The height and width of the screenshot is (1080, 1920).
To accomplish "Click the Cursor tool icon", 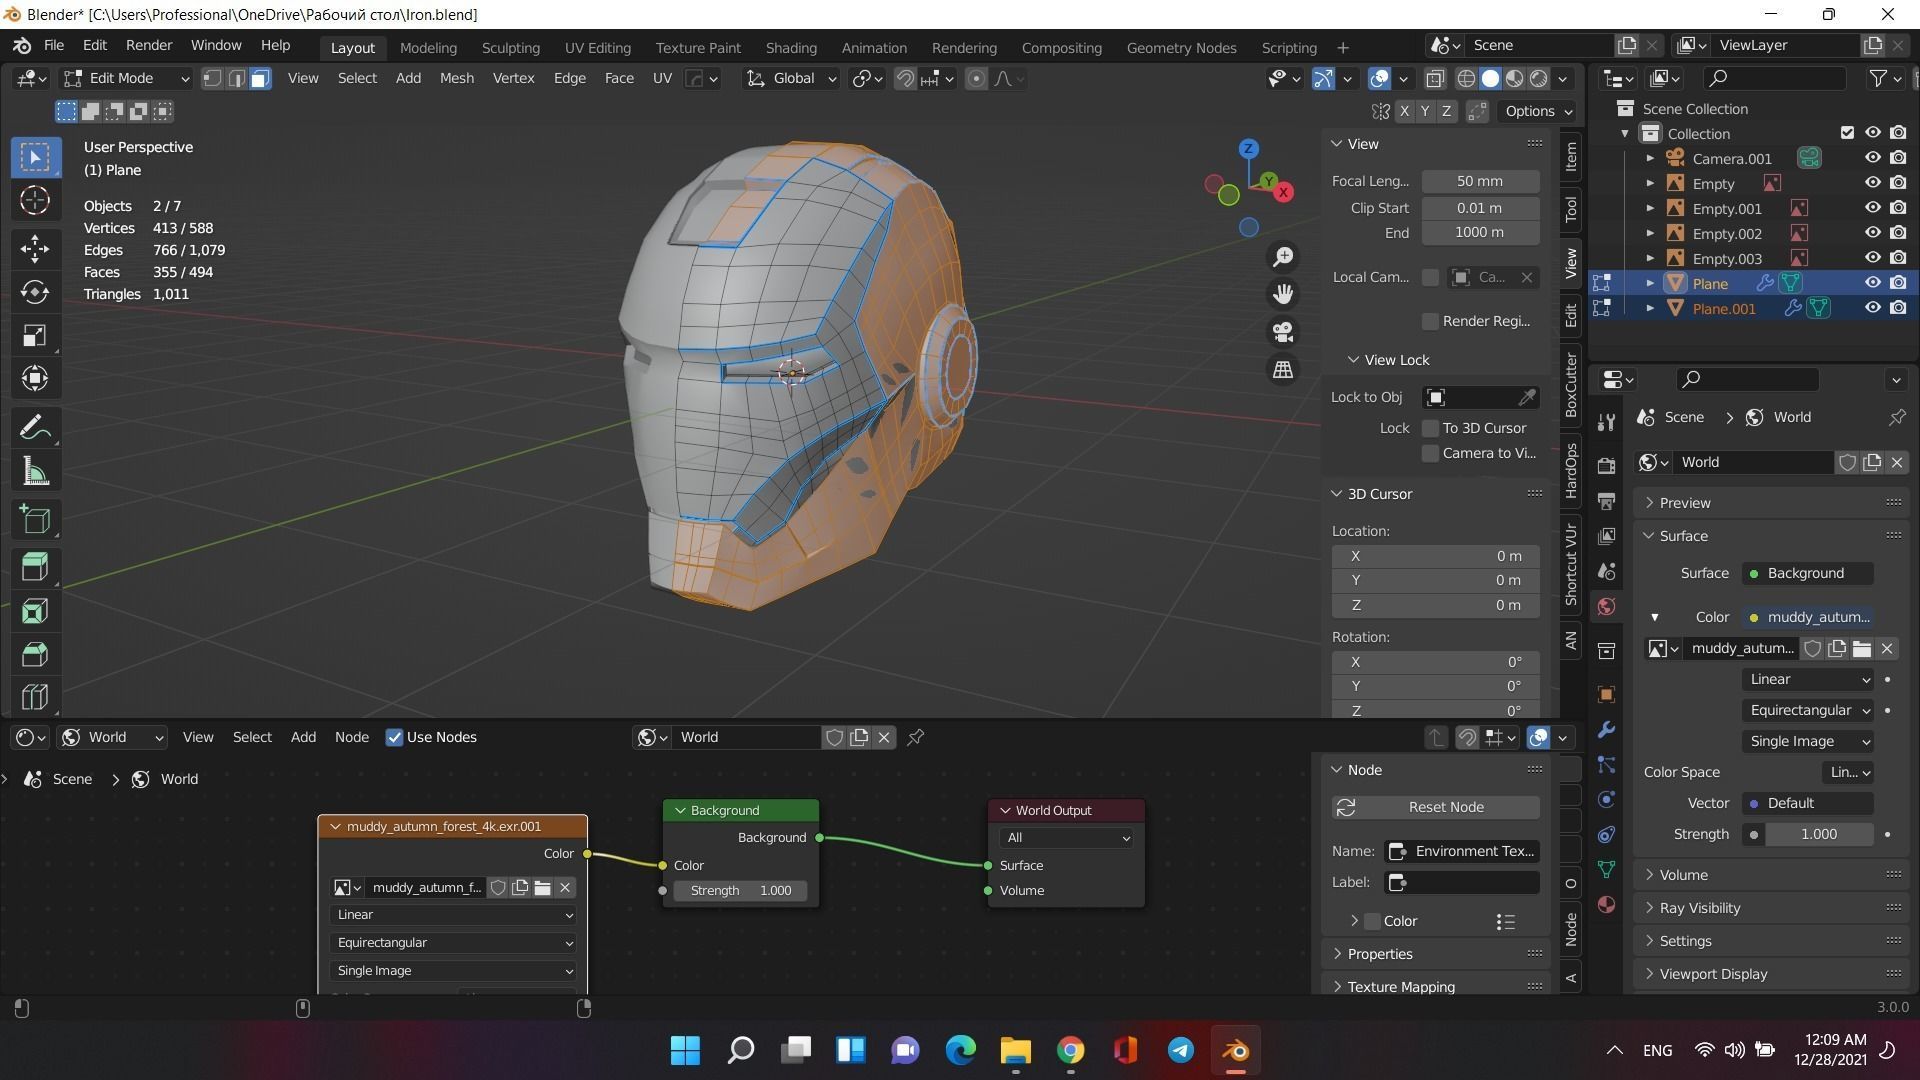I will (x=35, y=201).
